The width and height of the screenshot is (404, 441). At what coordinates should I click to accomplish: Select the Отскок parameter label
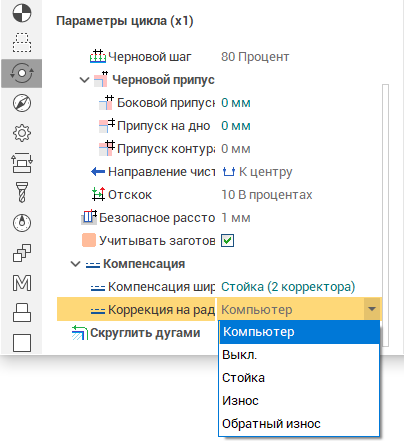click(x=130, y=195)
